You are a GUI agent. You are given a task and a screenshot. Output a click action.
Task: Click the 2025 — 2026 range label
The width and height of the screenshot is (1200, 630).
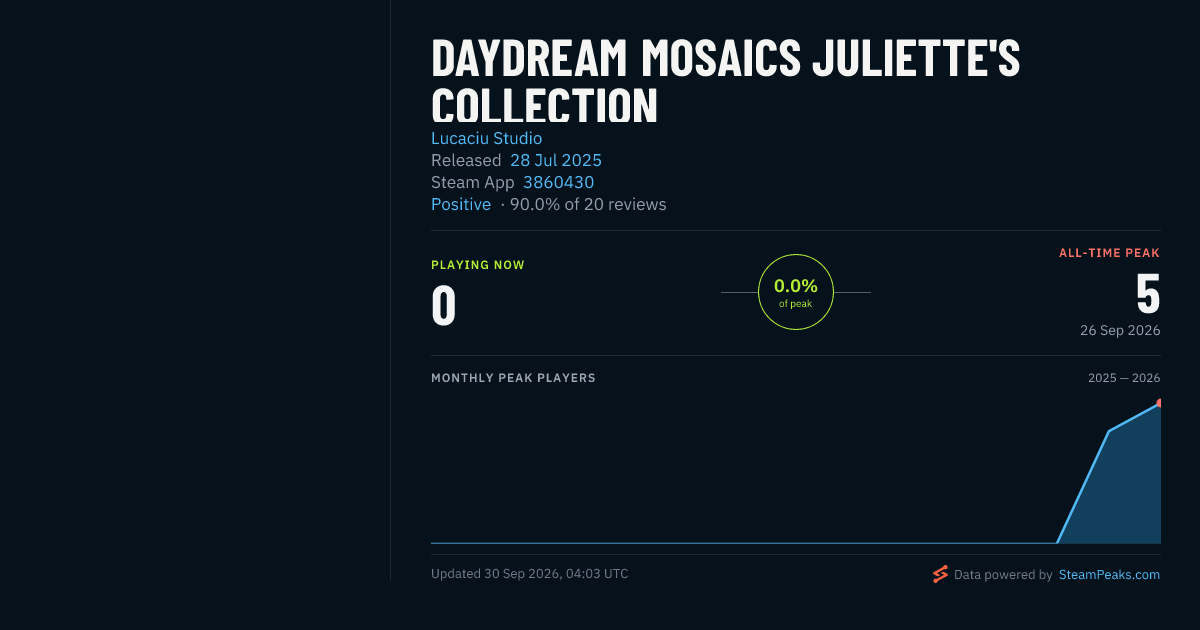click(x=1124, y=378)
